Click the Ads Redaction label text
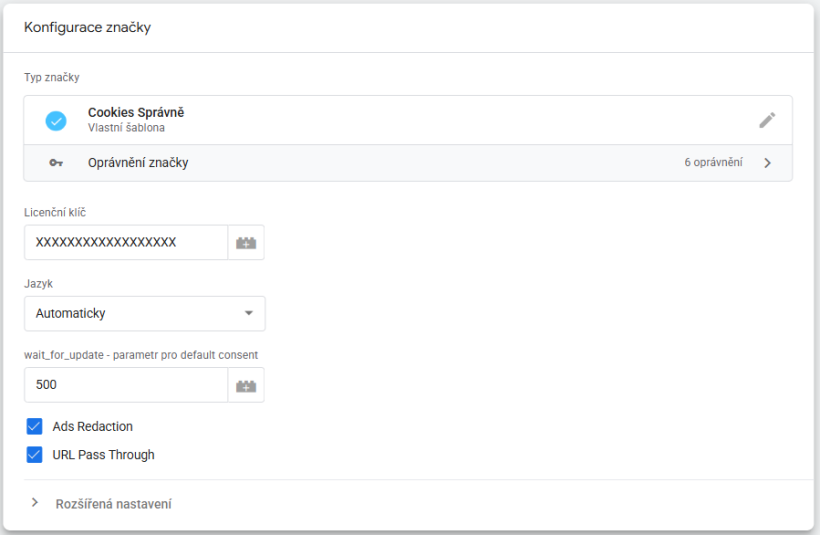The image size is (820, 535). coord(92,427)
